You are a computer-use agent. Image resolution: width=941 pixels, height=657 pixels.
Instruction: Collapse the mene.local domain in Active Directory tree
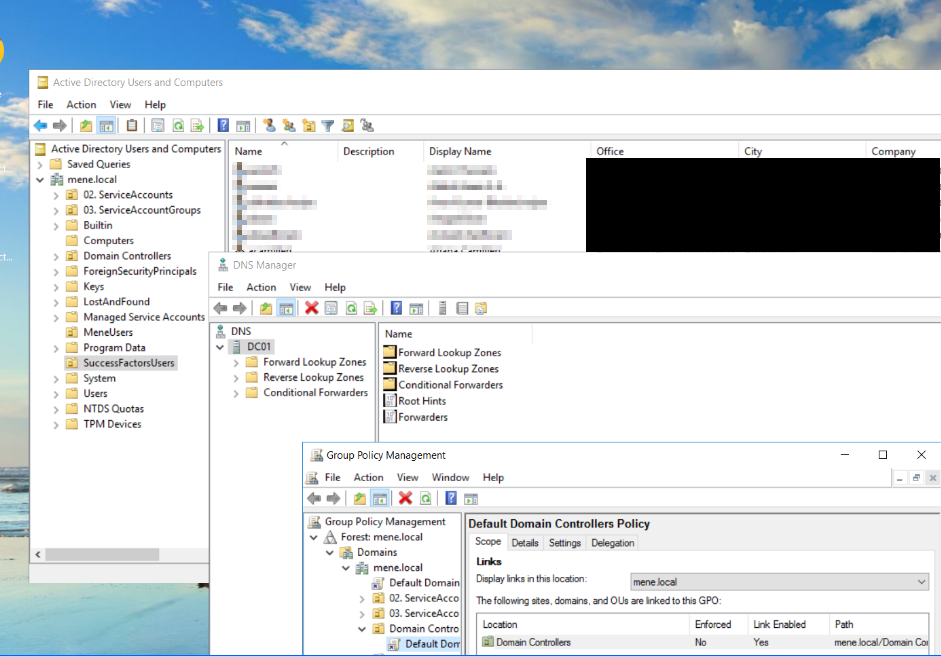click(x=40, y=180)
